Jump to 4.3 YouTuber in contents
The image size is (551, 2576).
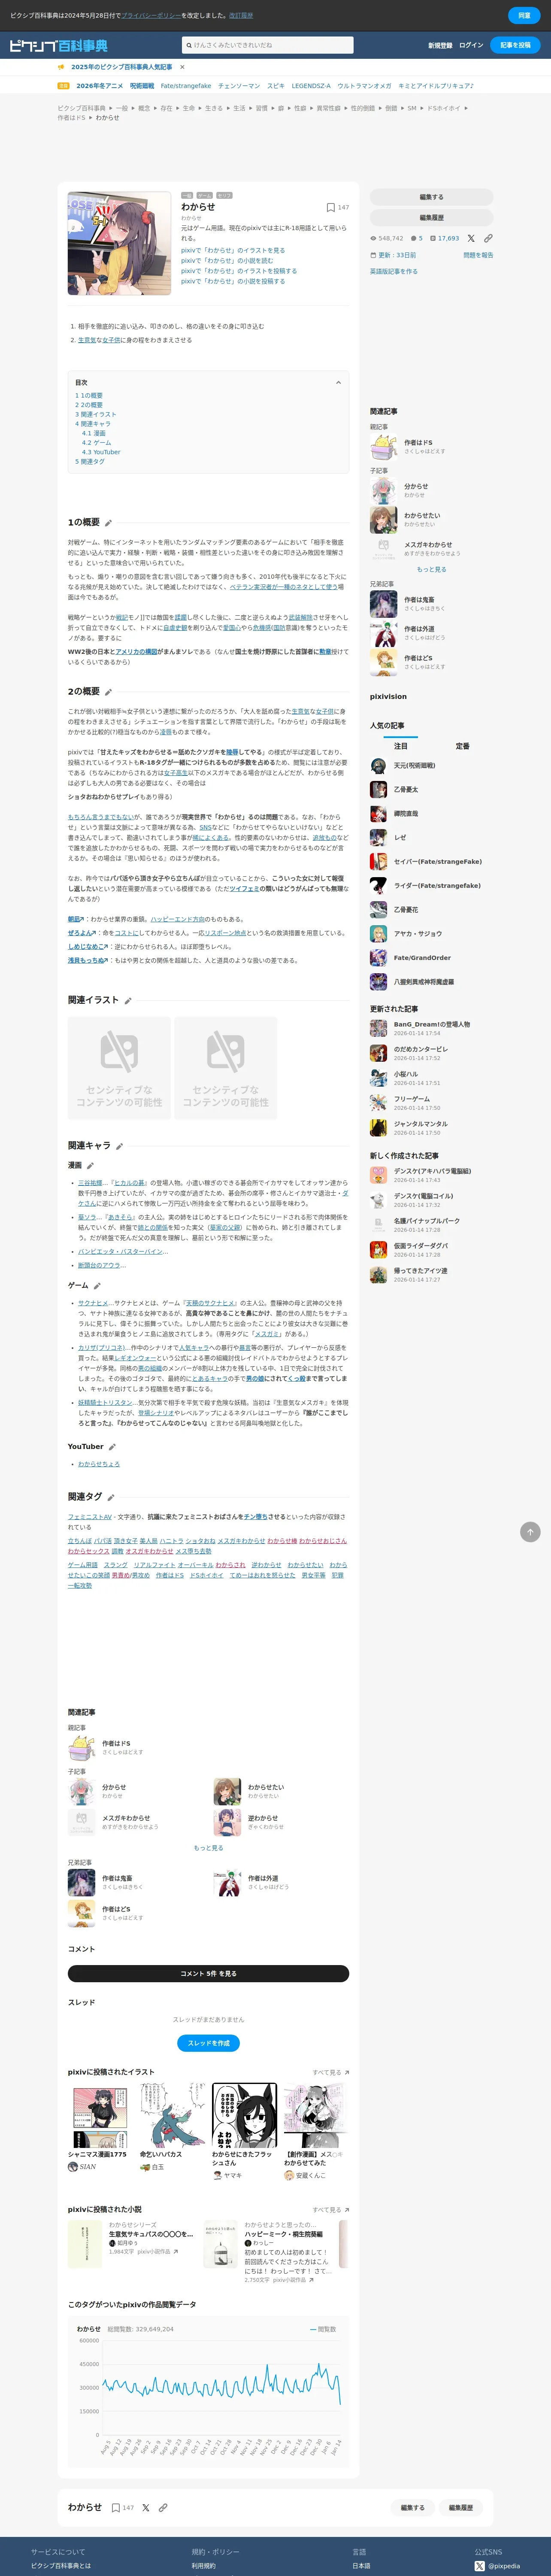coord(101,452)
